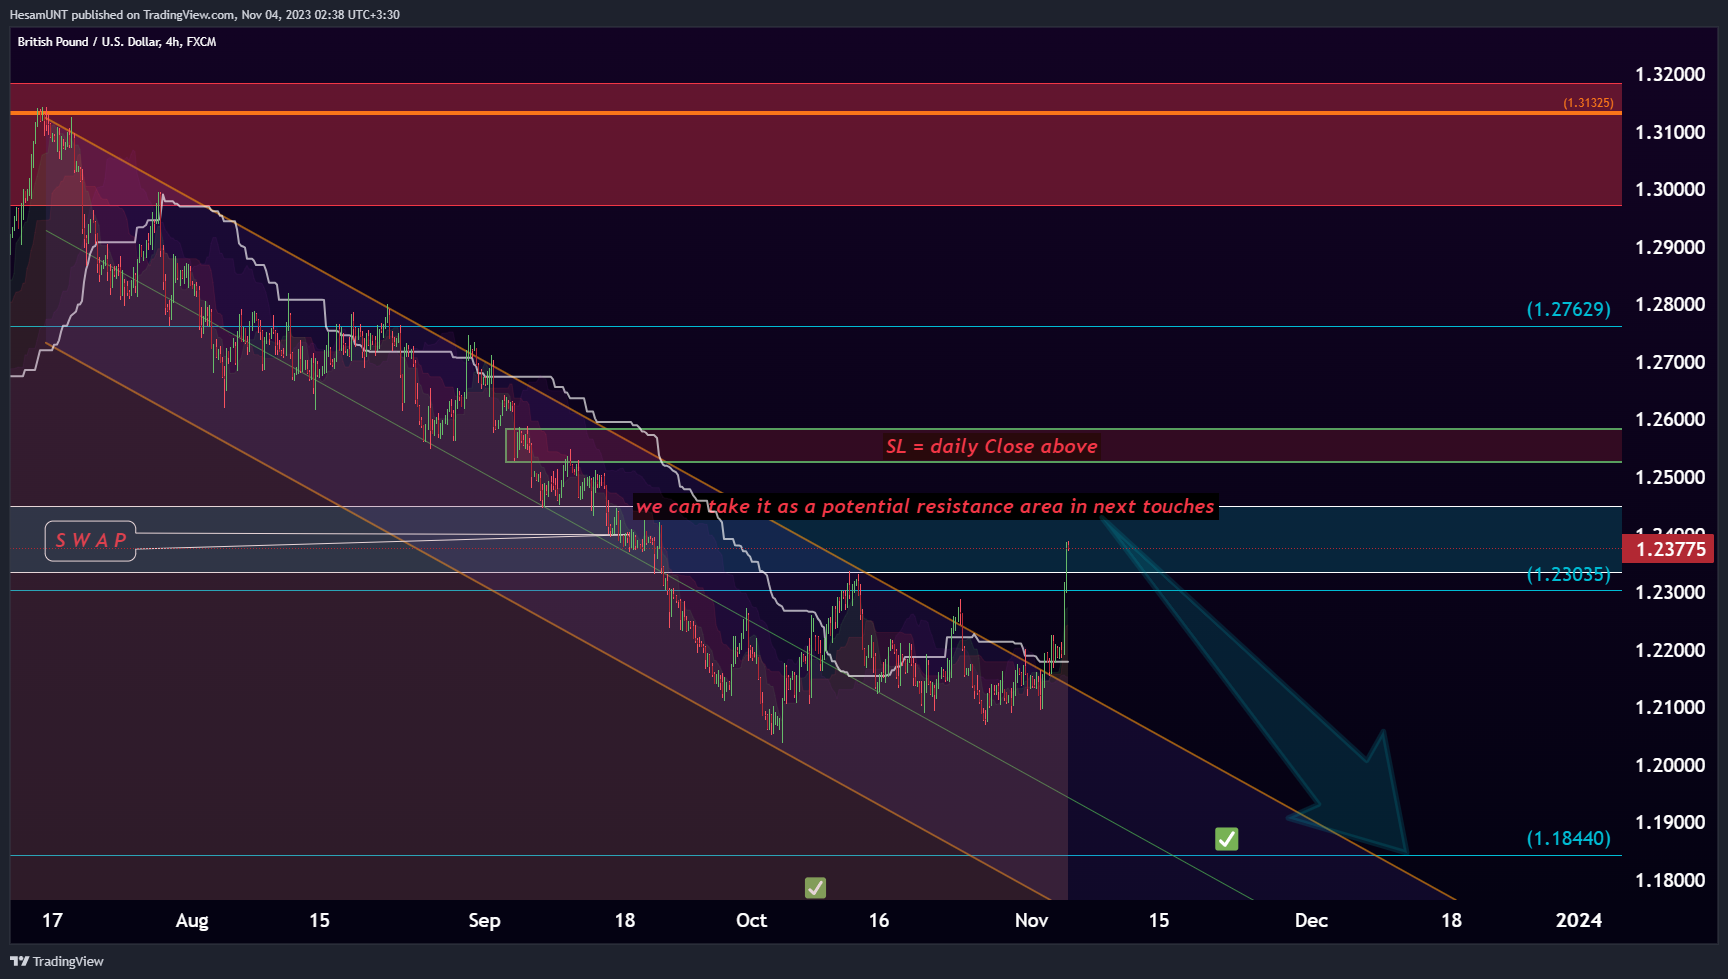Click the (1.18440) level label
The width and height of the screenshot is (1728, 979).
point(1568,838)
